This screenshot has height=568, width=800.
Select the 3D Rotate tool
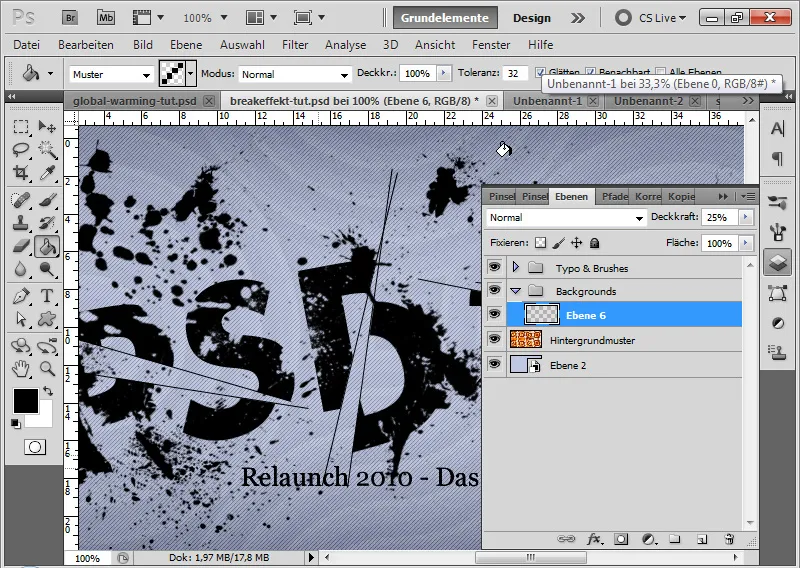pyautogui.click(x=20, y=346)
